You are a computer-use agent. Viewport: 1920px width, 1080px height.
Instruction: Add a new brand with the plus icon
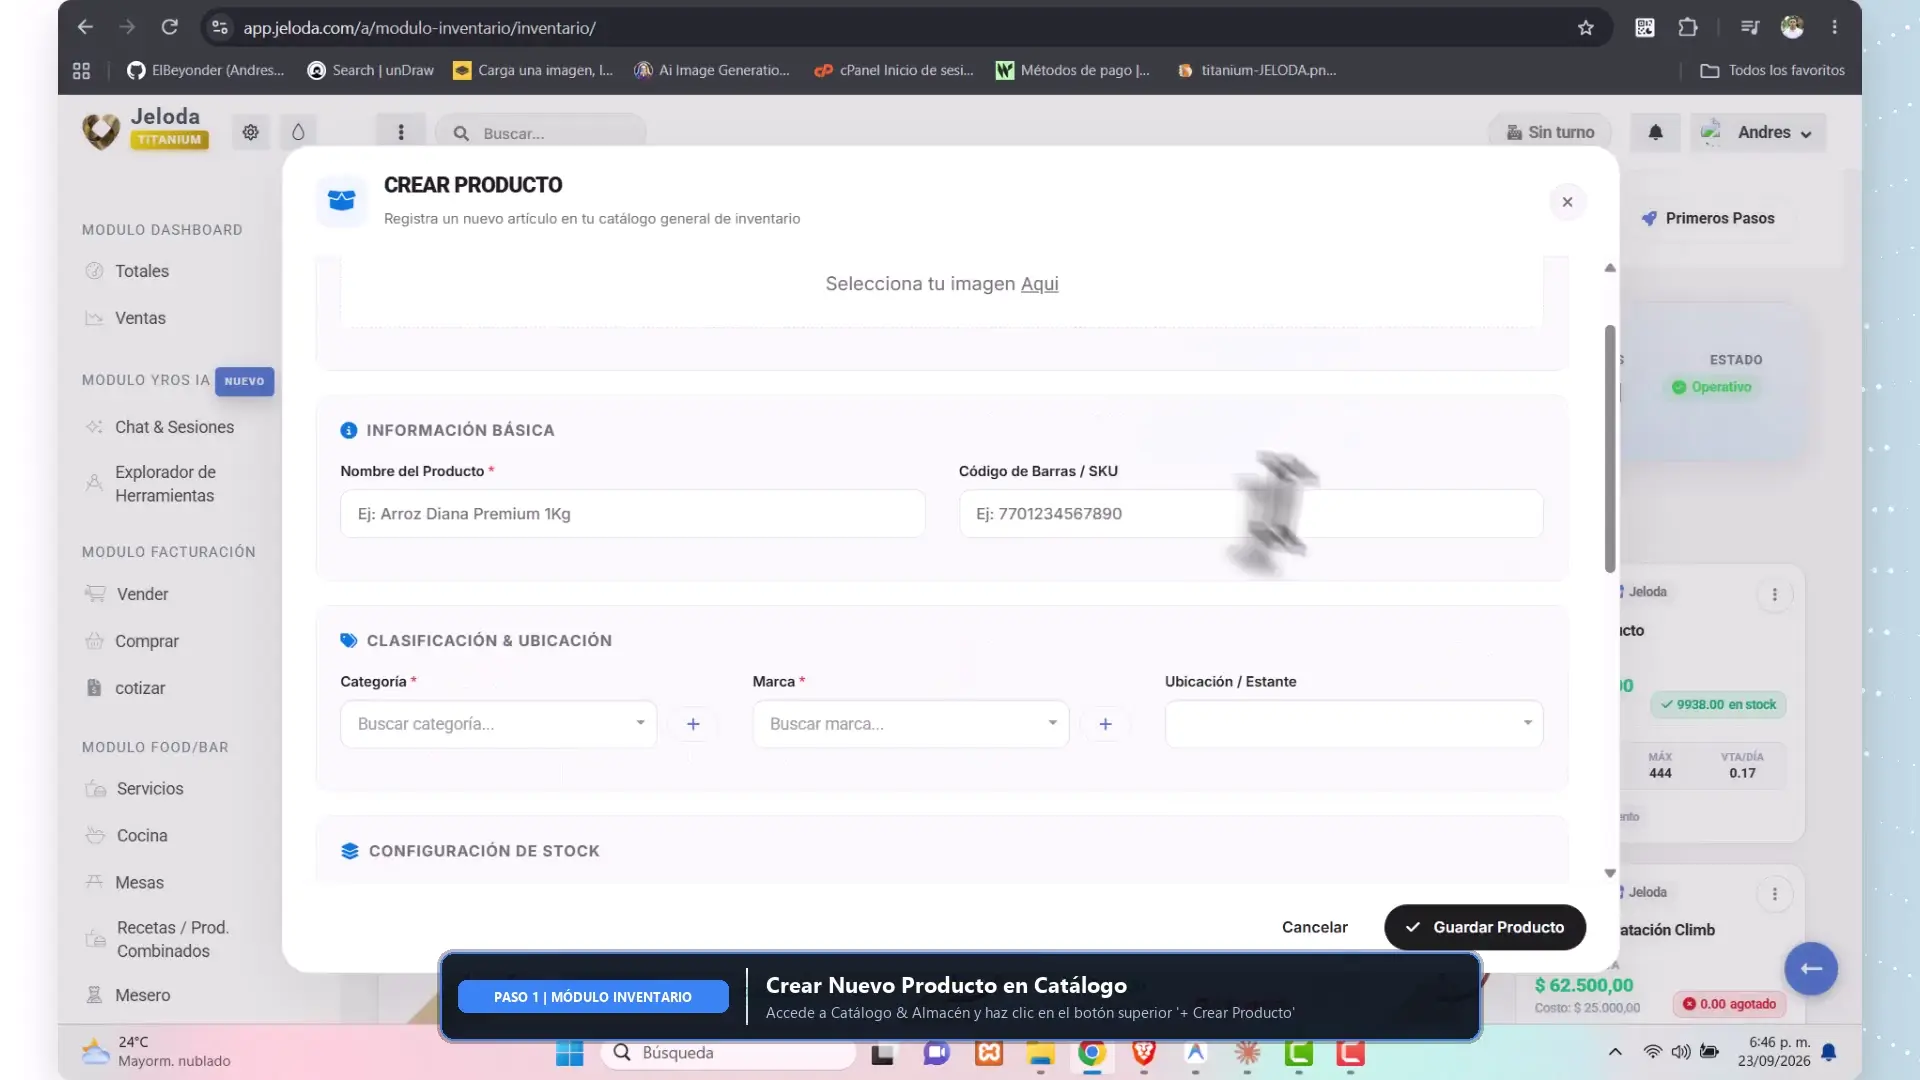pos(1105,724)
